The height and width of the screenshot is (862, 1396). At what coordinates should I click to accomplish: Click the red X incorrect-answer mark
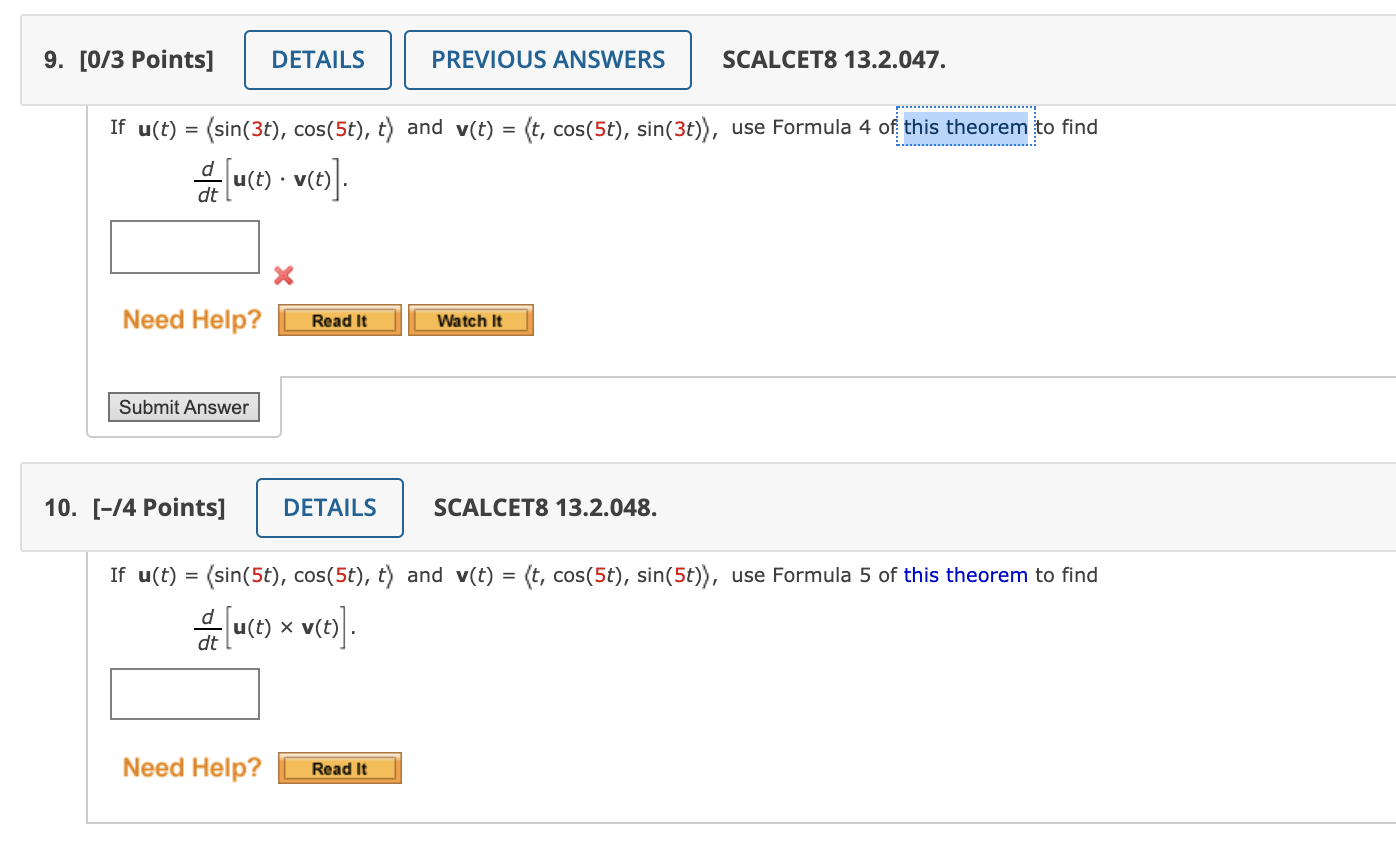(283, 276)
